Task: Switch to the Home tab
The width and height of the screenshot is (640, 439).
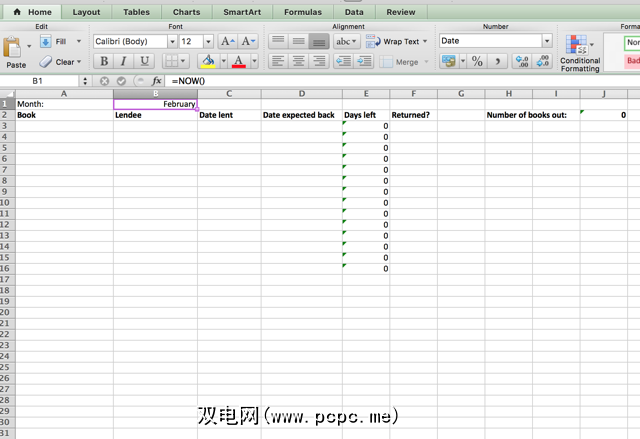Action: pos(33,12)
